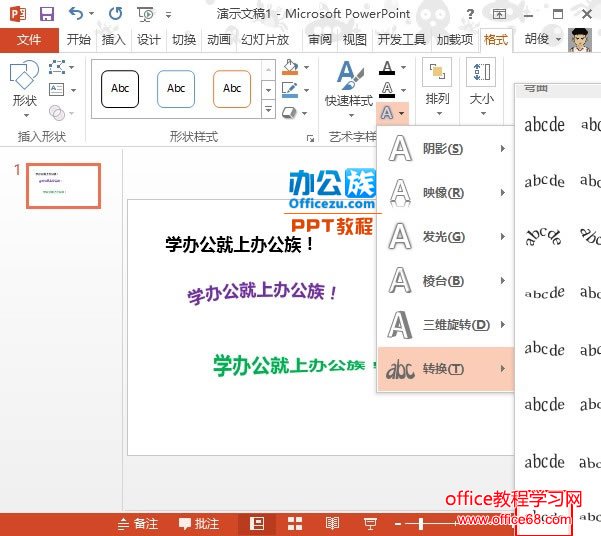The height and width of the screenshot is (536, 601).
Task: Open the 开发工具 tab
Action: 401,39
